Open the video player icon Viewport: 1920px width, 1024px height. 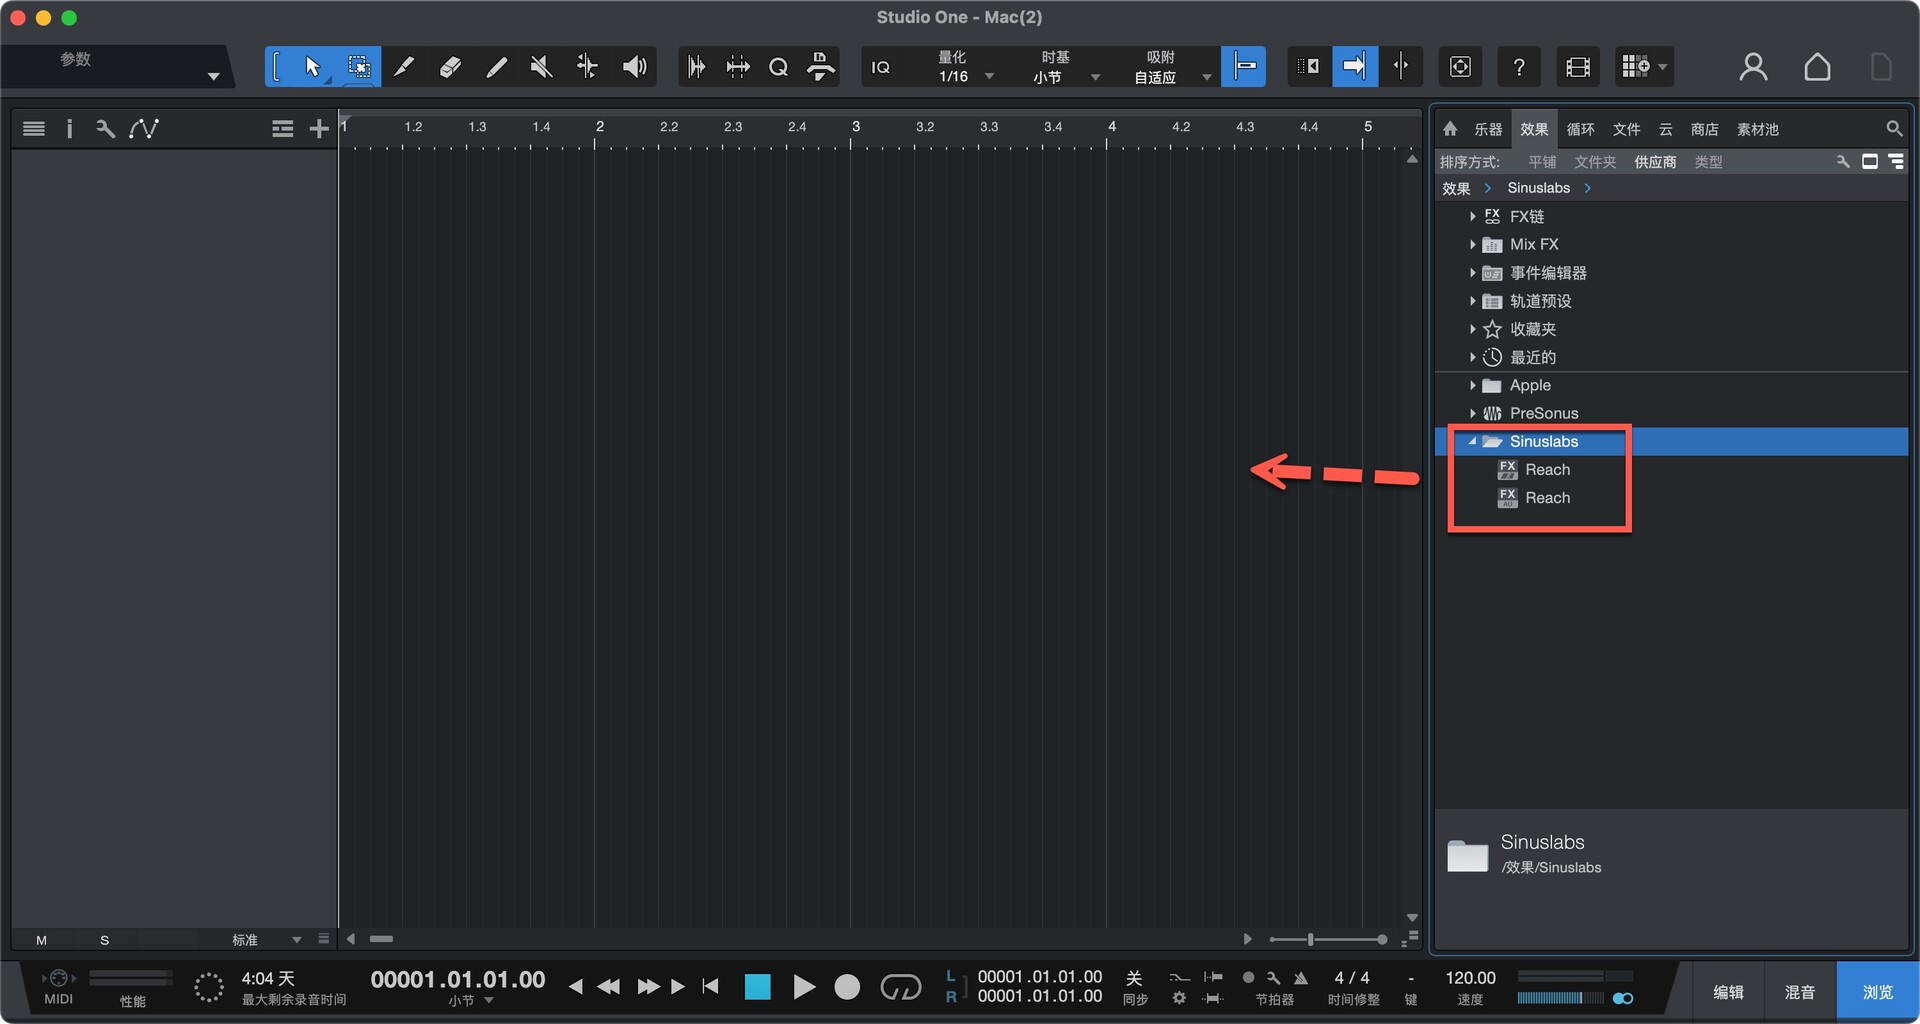point(1577,67)
